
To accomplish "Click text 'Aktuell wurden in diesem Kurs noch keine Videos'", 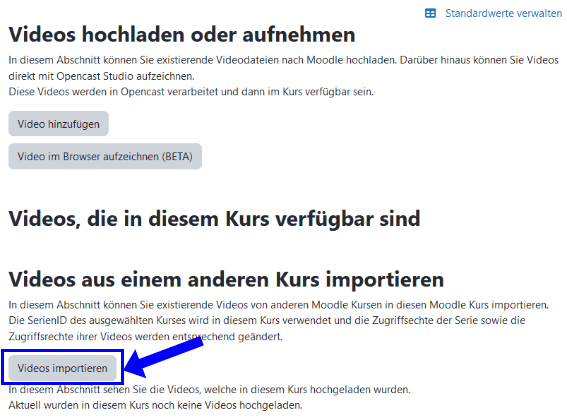I will click(123, 405).
